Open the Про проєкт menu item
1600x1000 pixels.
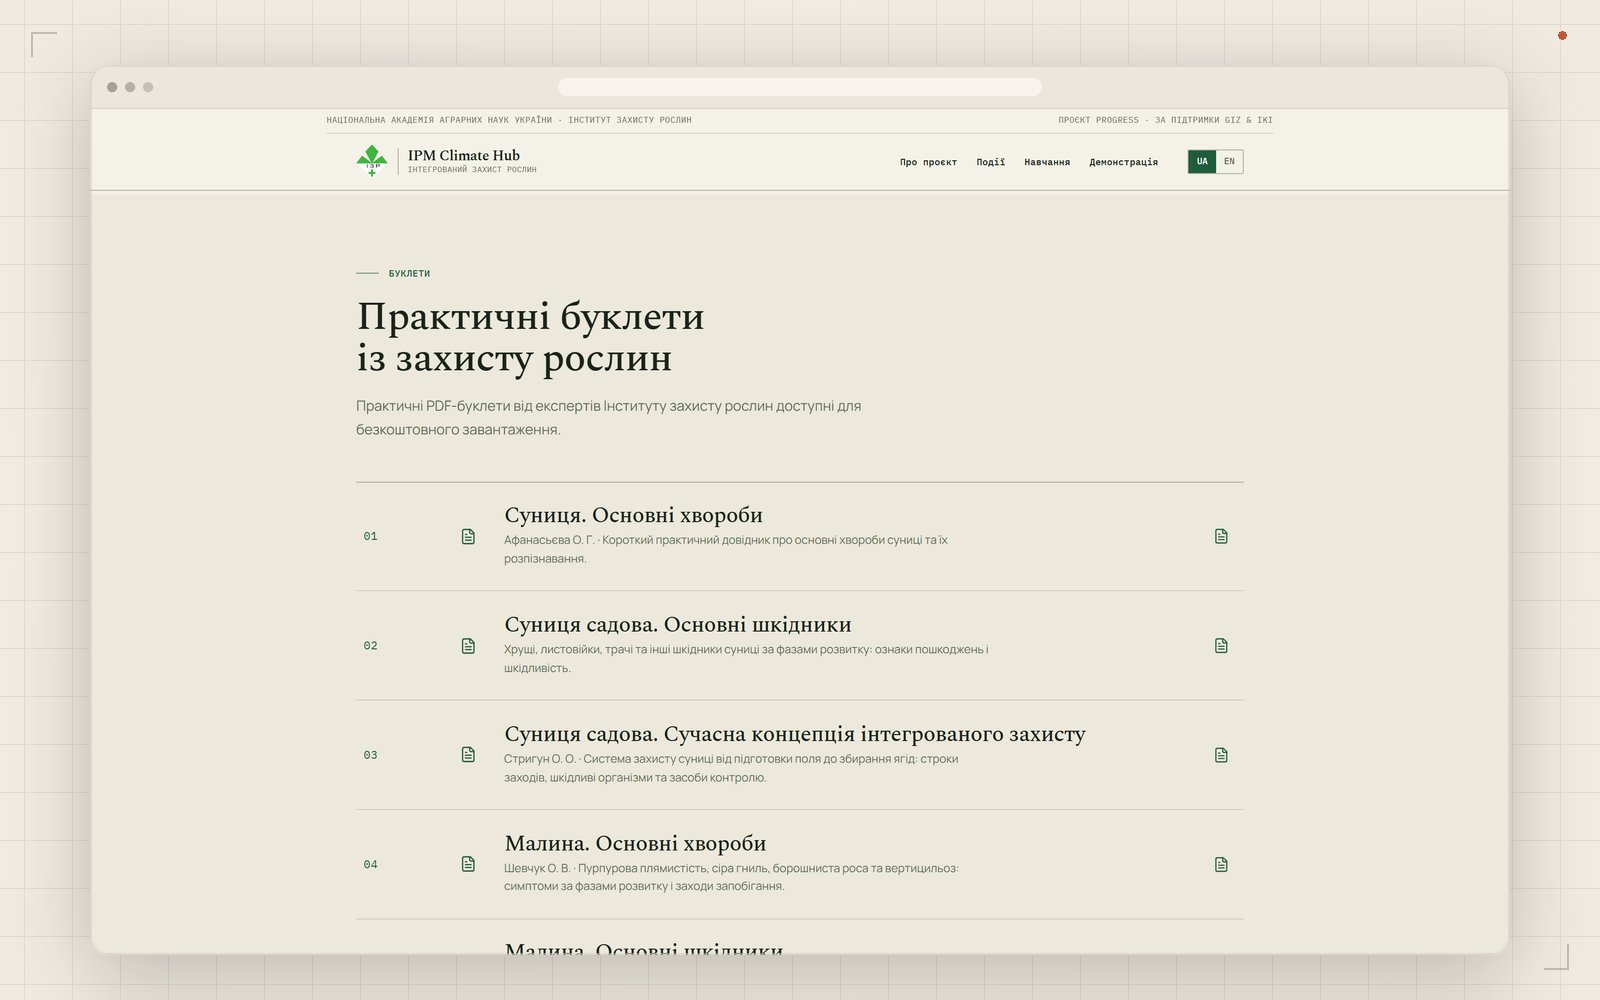928,162
